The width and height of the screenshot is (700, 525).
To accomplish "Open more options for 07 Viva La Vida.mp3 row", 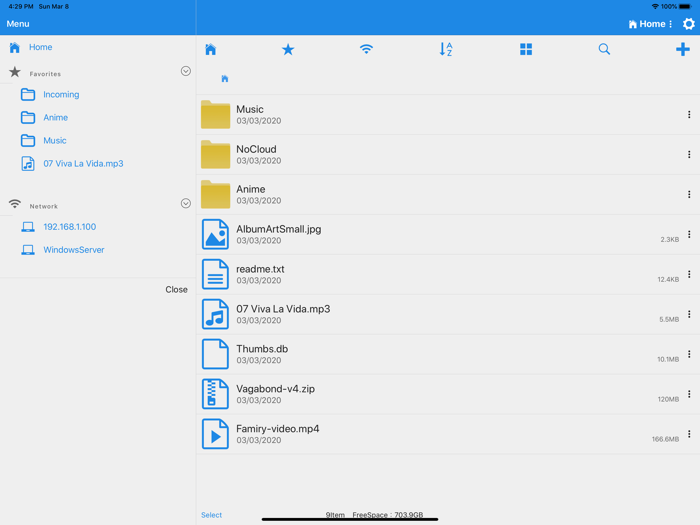I will click(x=689, y=314).
